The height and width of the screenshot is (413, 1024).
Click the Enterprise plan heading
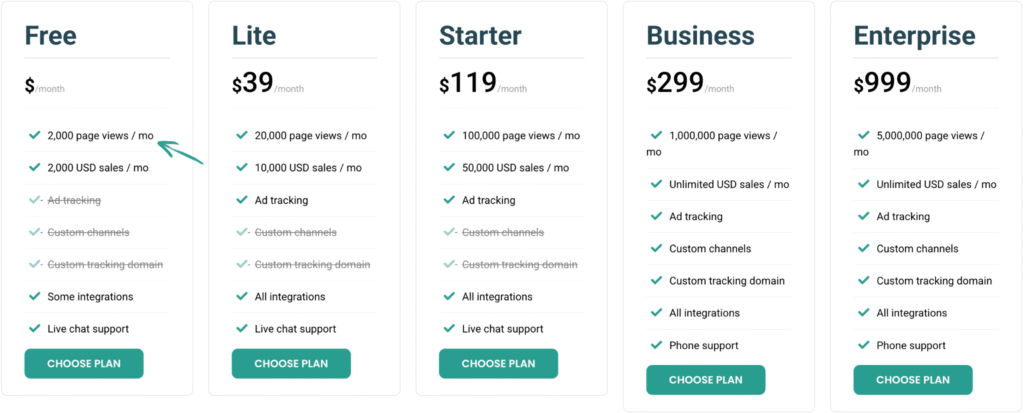pos(914,36)
